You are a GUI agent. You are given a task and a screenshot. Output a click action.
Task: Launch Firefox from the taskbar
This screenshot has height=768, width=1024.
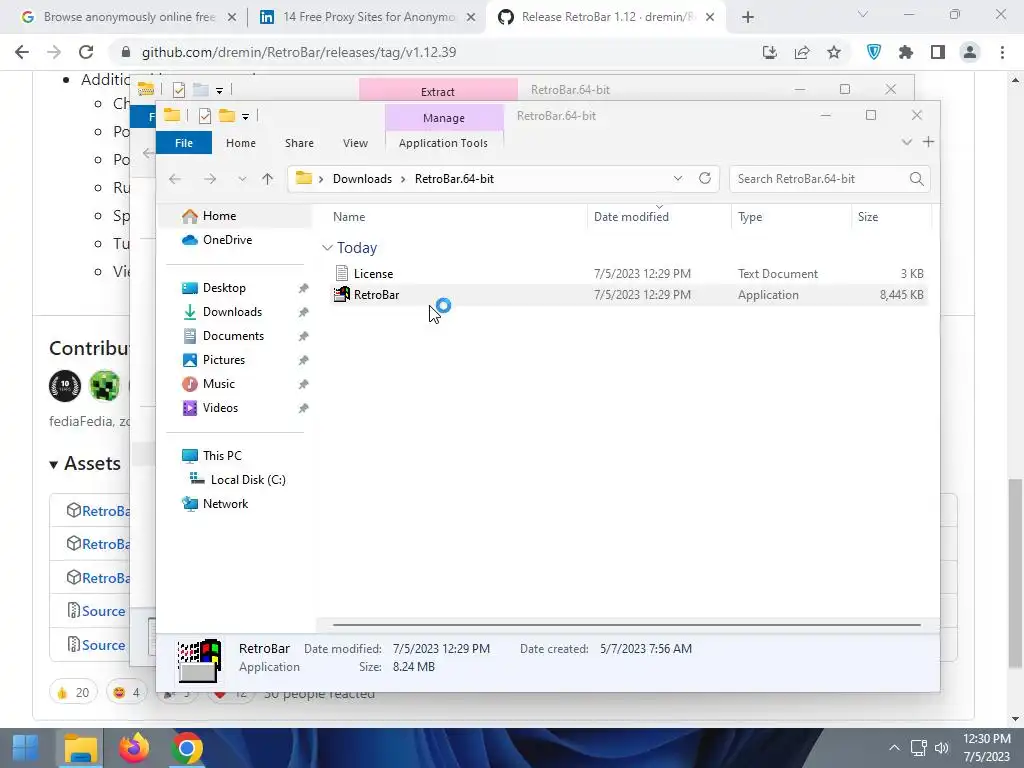pyautogui.click(x=134, y=748)
